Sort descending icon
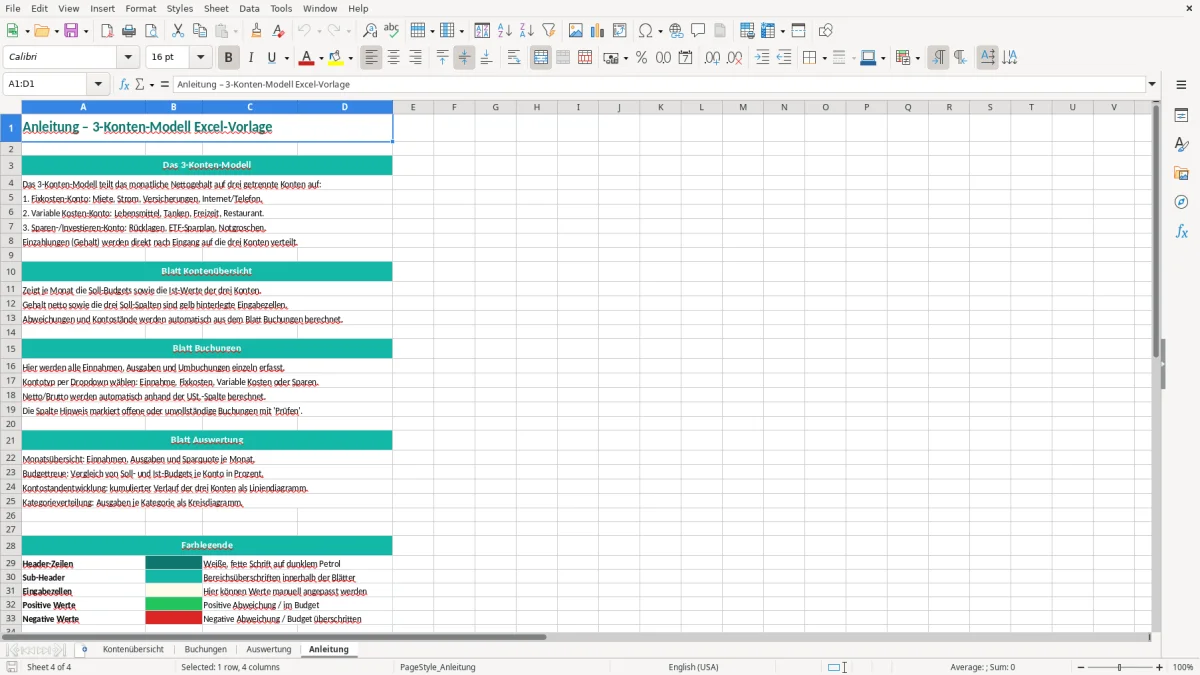This screenshot has height=675, width=1200. (x=527, y=31)
